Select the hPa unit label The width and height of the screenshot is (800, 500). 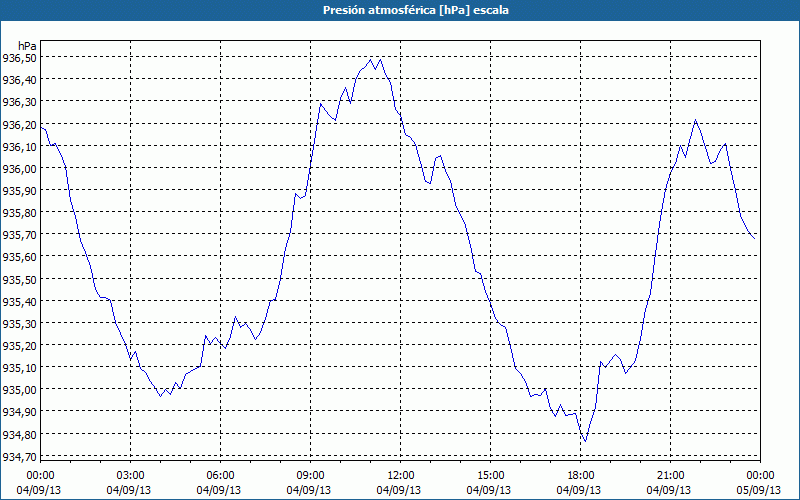(x=27, y=46)
